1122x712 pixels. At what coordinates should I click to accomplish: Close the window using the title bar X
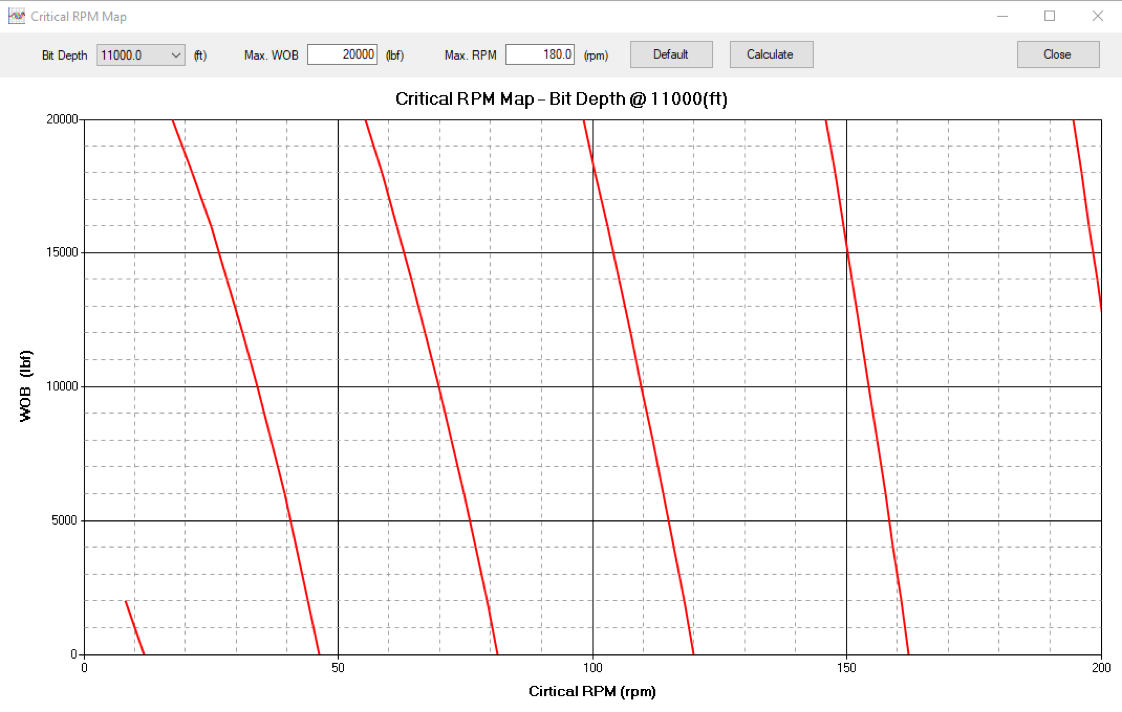click(x=1096, y=16)
